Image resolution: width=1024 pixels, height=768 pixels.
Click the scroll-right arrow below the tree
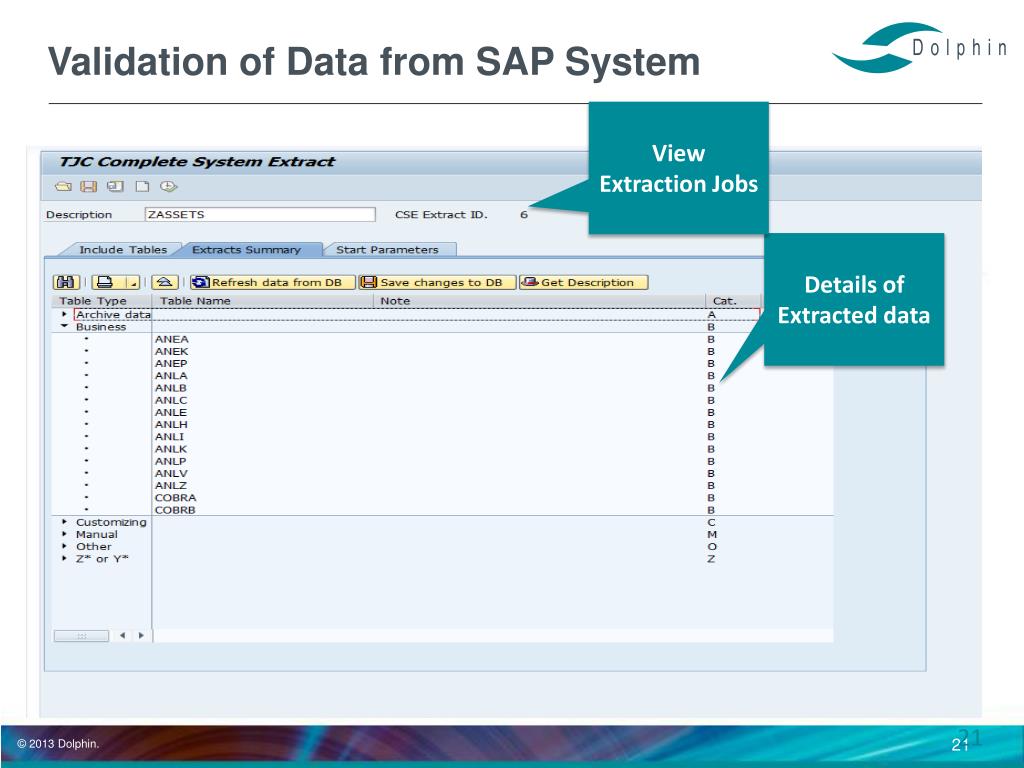(x=141, y=635)
